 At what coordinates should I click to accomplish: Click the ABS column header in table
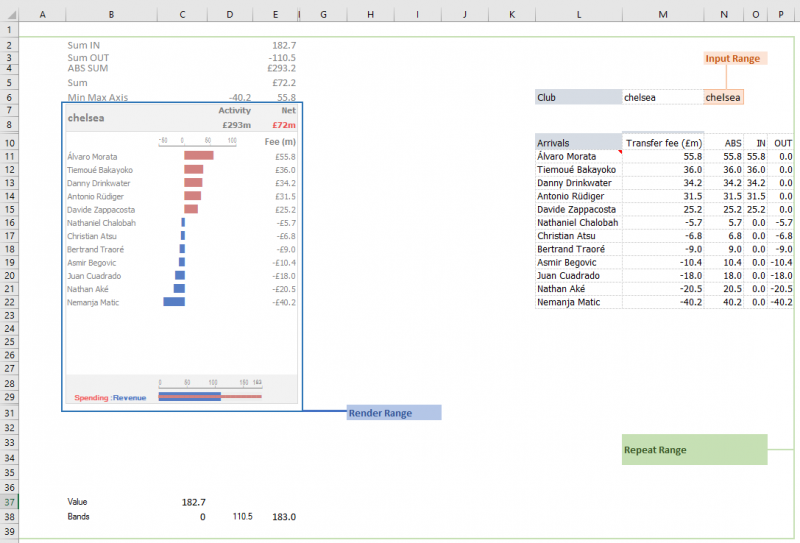[732, 143]
